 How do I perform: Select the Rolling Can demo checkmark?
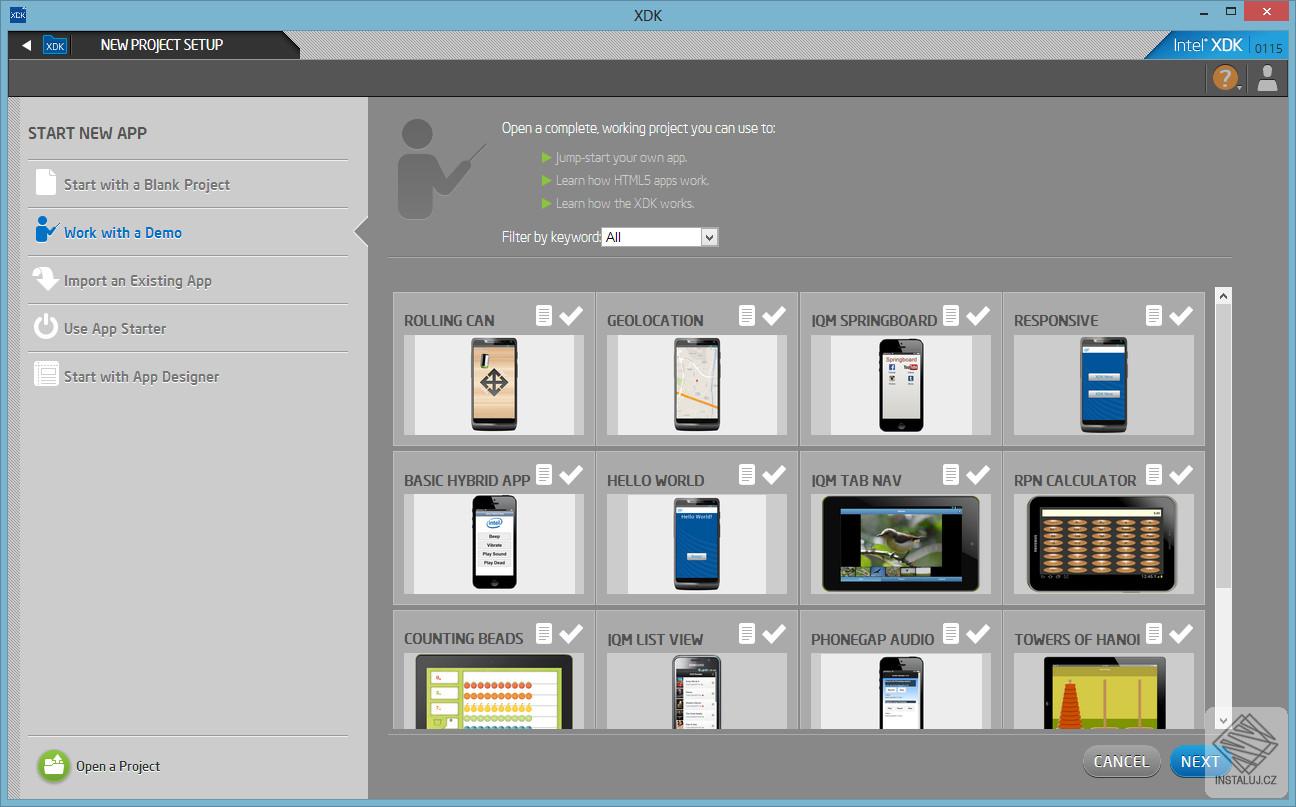point(571,315)
